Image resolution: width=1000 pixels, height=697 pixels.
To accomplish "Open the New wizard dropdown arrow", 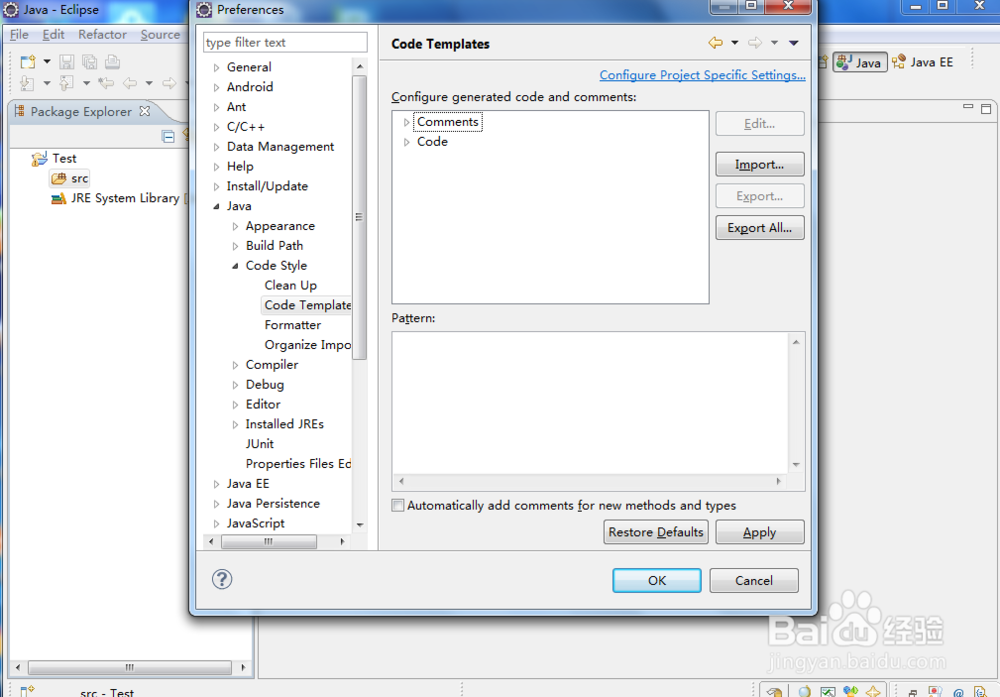I will click(47, 62).
